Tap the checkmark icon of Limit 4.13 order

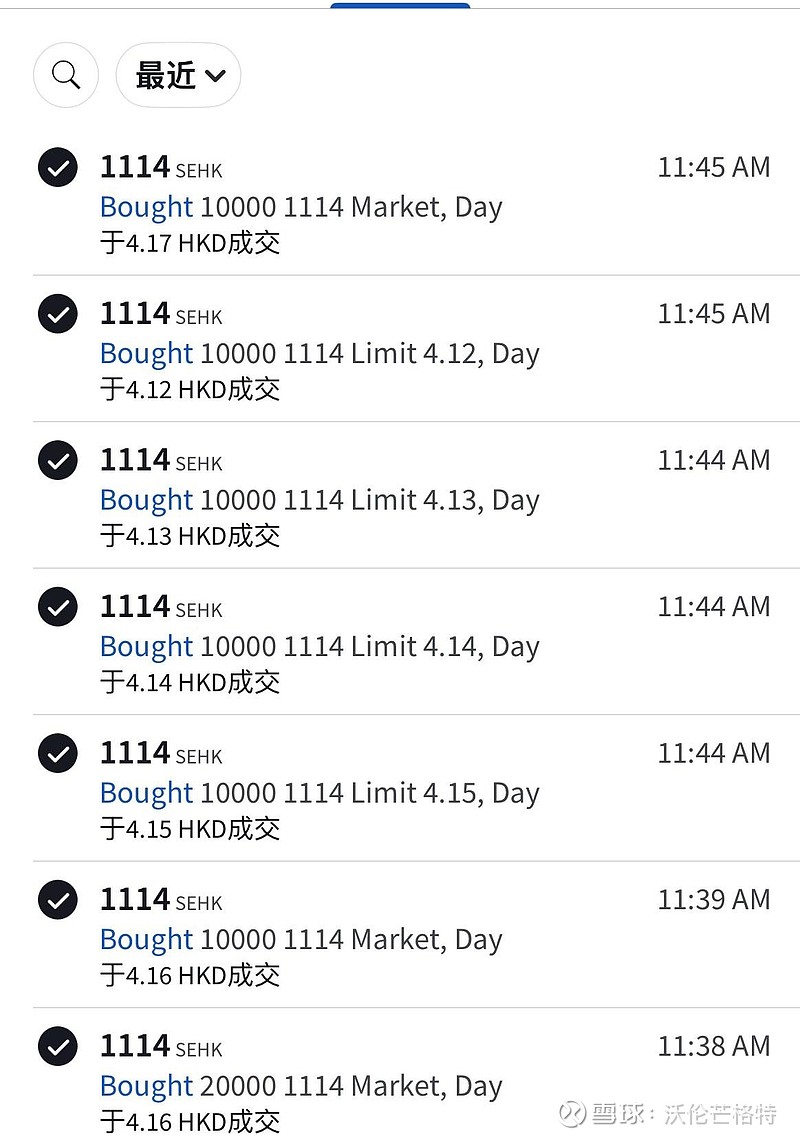click(x=58, y=461)
